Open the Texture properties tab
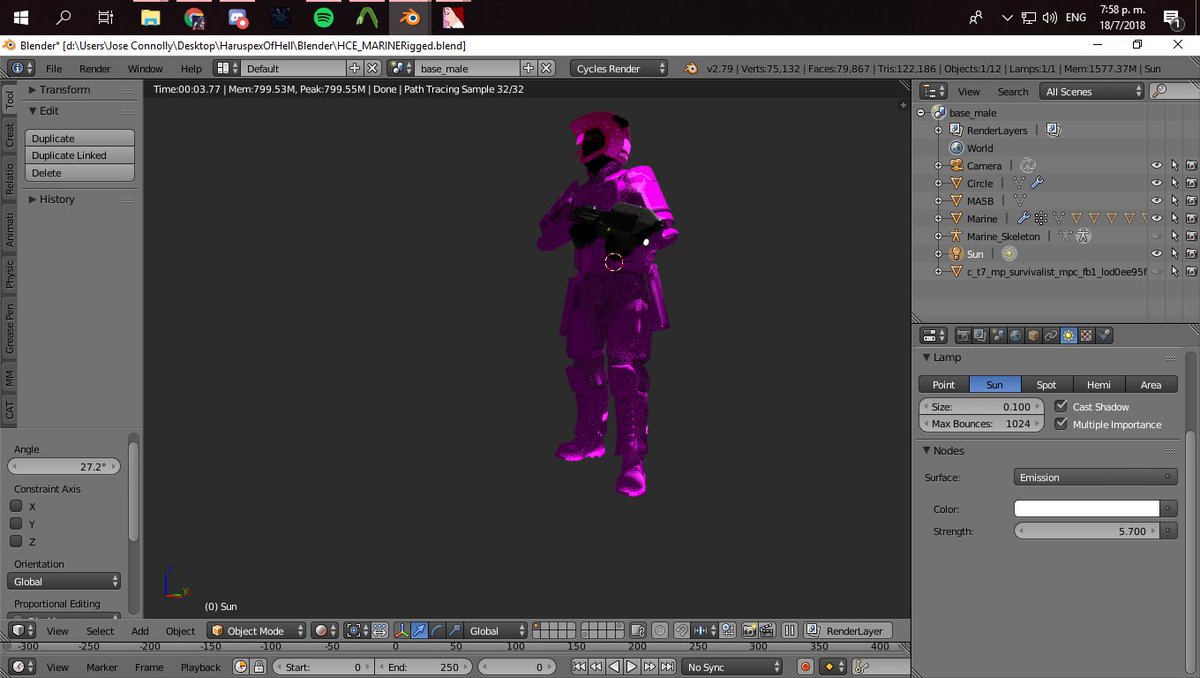Screen dimensions: 1200x678 pyautogui.click(x=1086, y=336)
